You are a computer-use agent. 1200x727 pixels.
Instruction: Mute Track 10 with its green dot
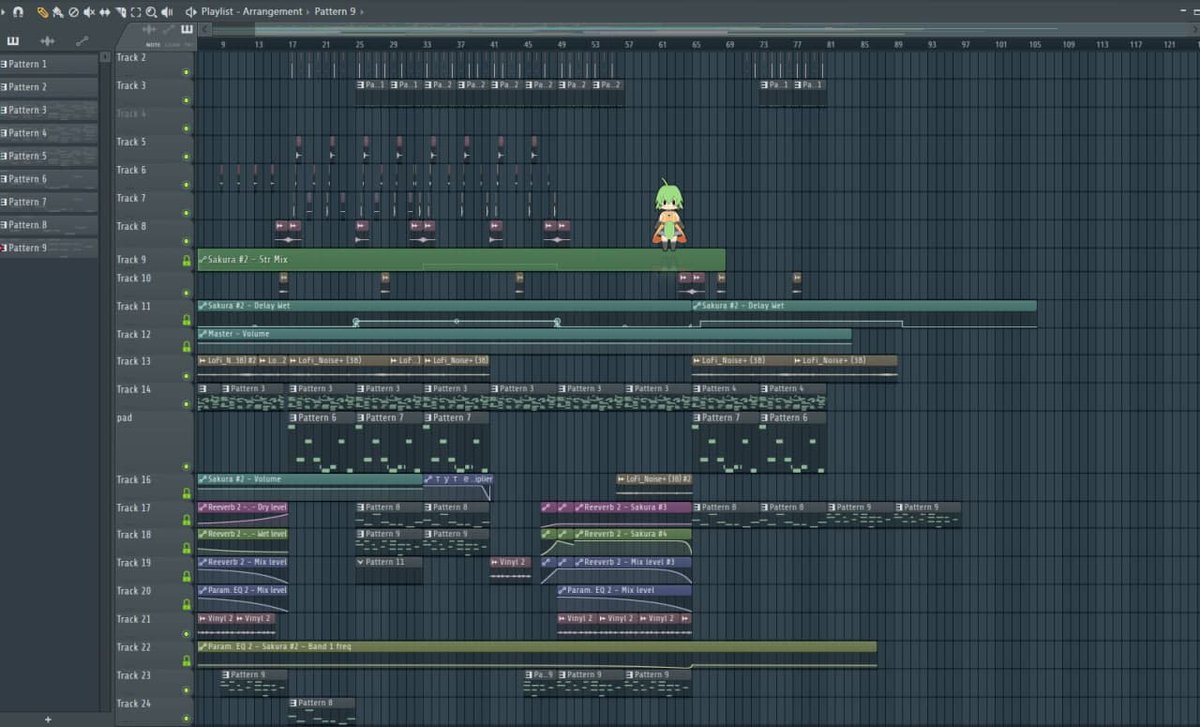(186, 293)
